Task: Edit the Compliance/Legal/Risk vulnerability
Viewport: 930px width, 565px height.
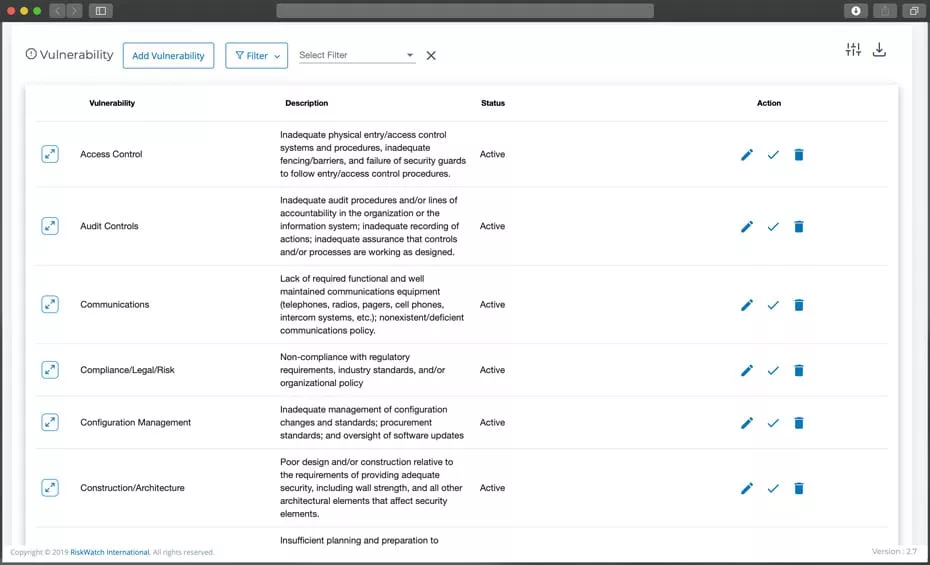Action: click(x=747, y=371)
